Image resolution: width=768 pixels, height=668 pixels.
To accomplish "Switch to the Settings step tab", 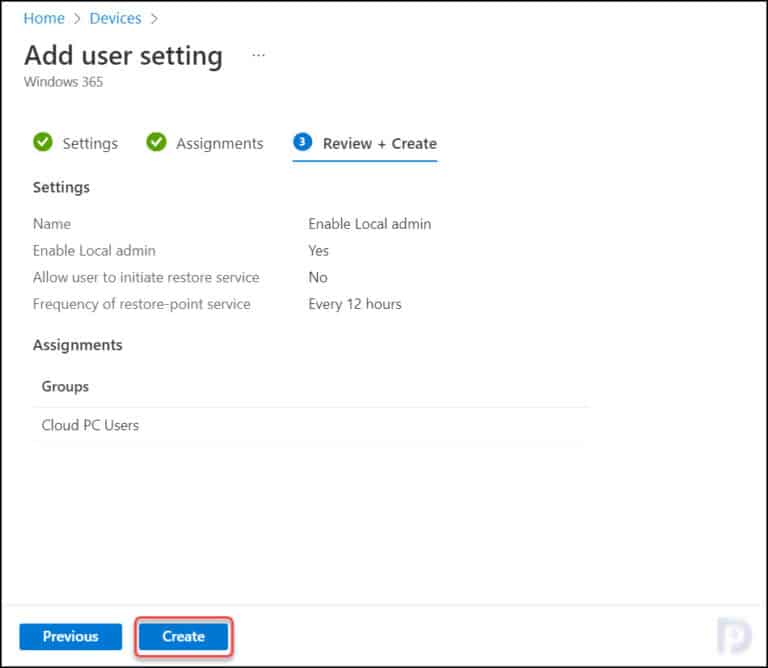I will (76, 143).
